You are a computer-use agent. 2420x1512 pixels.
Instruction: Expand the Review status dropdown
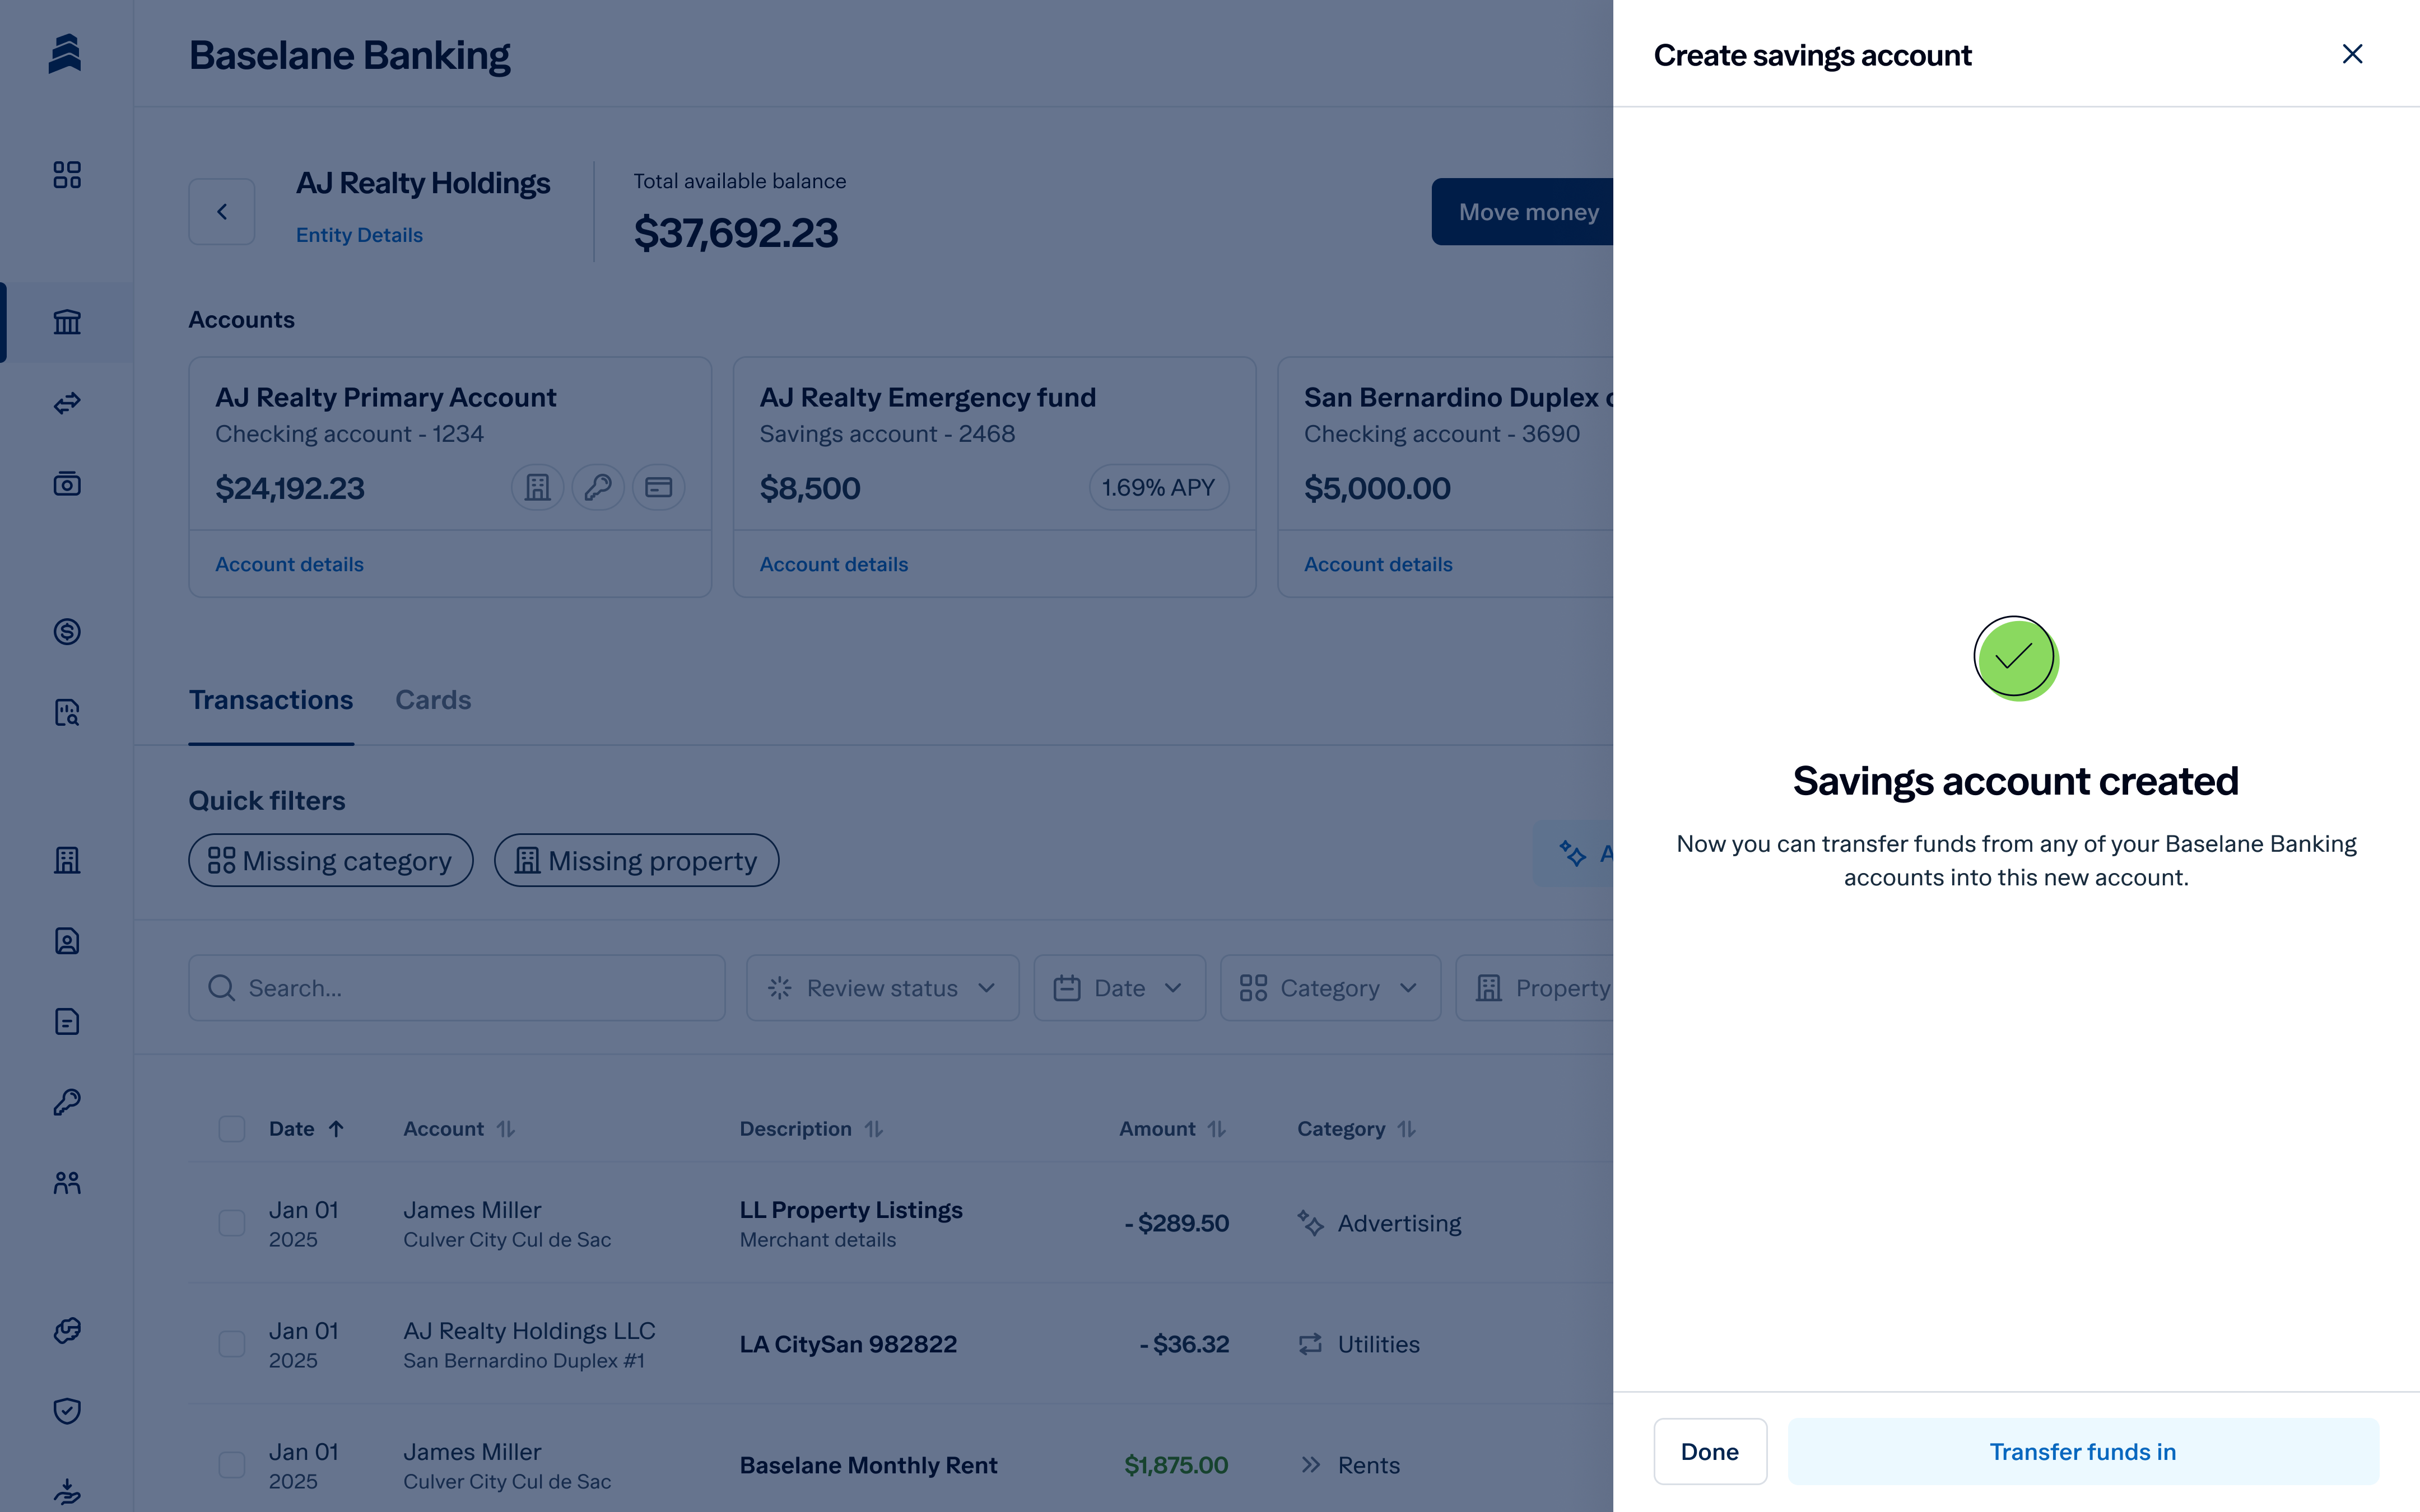(x=882, y=988)
